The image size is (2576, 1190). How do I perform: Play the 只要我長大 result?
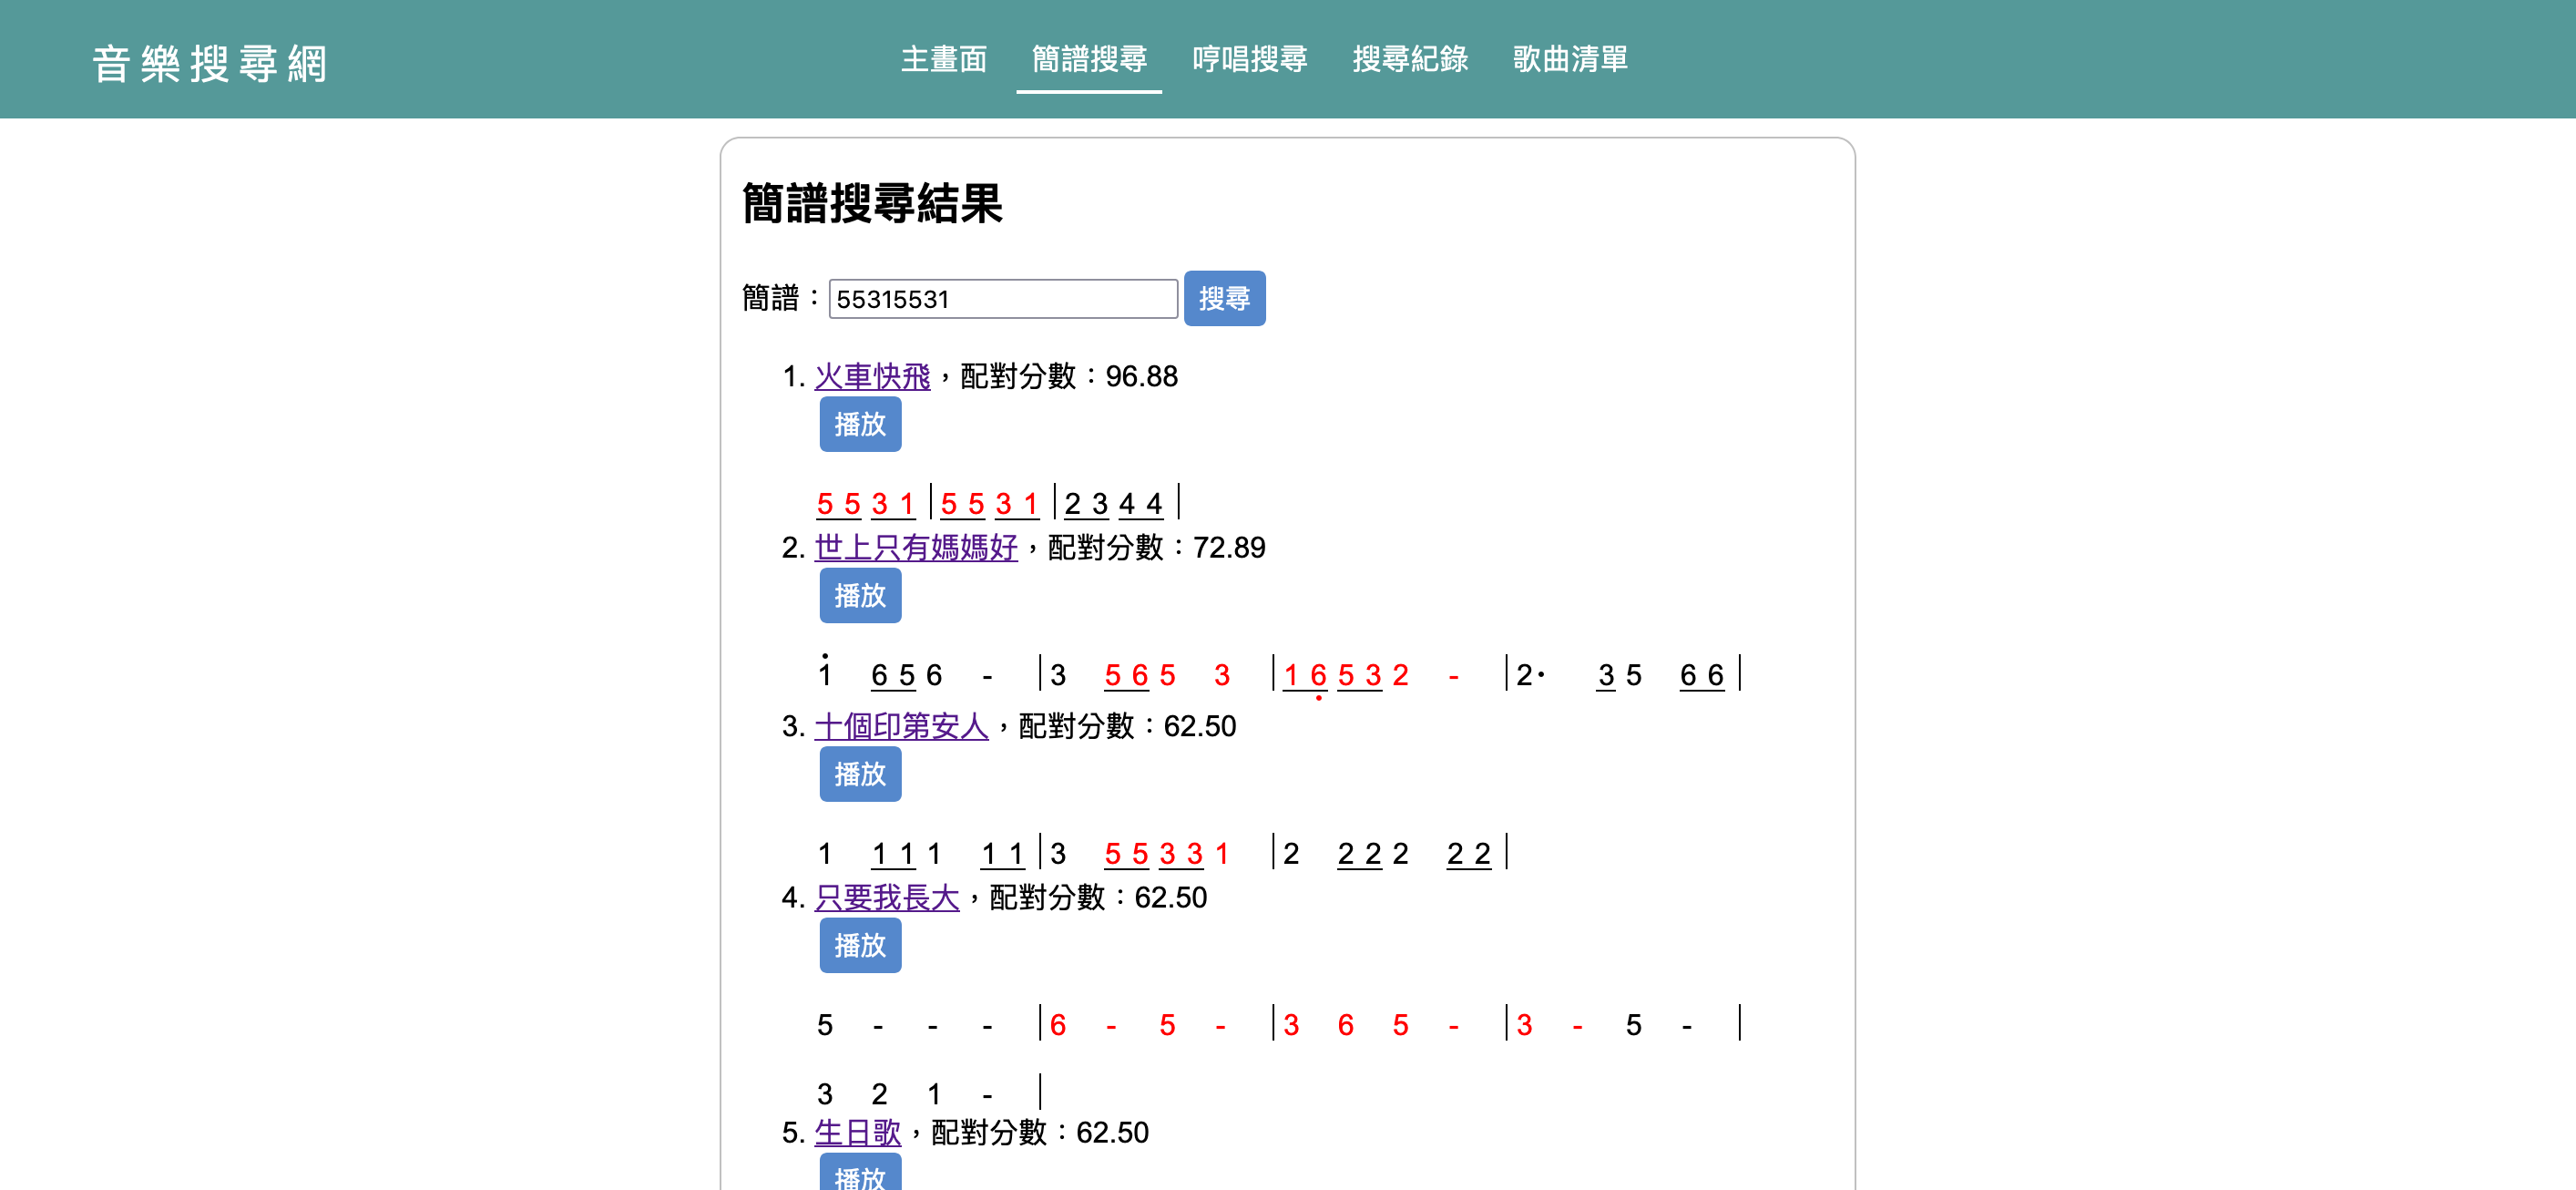point(859,946)
